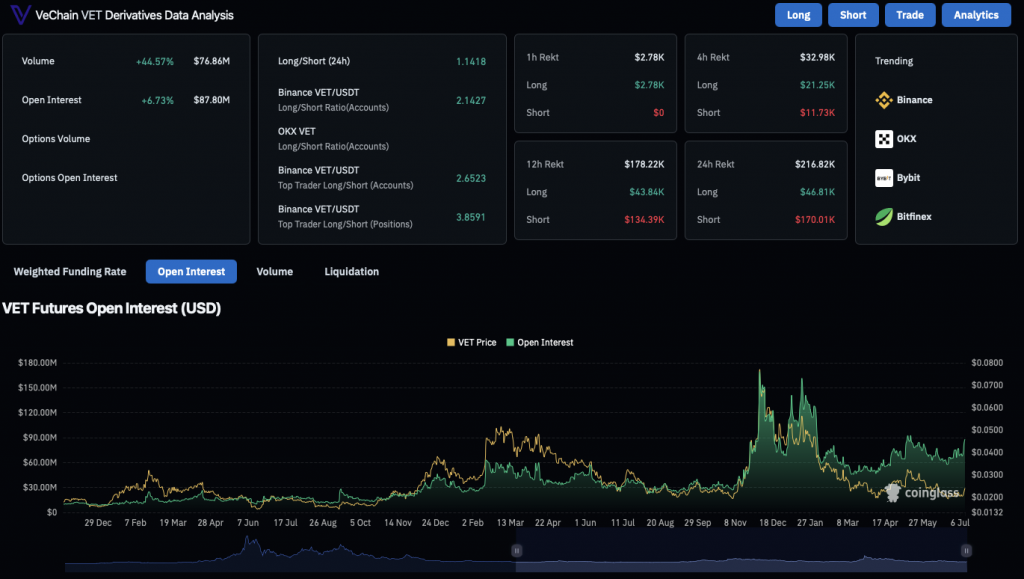Viewport: 1024px width, 579px height.
Task: Switch to Weighted Funding Rate tab
Action: click(70, 272)
